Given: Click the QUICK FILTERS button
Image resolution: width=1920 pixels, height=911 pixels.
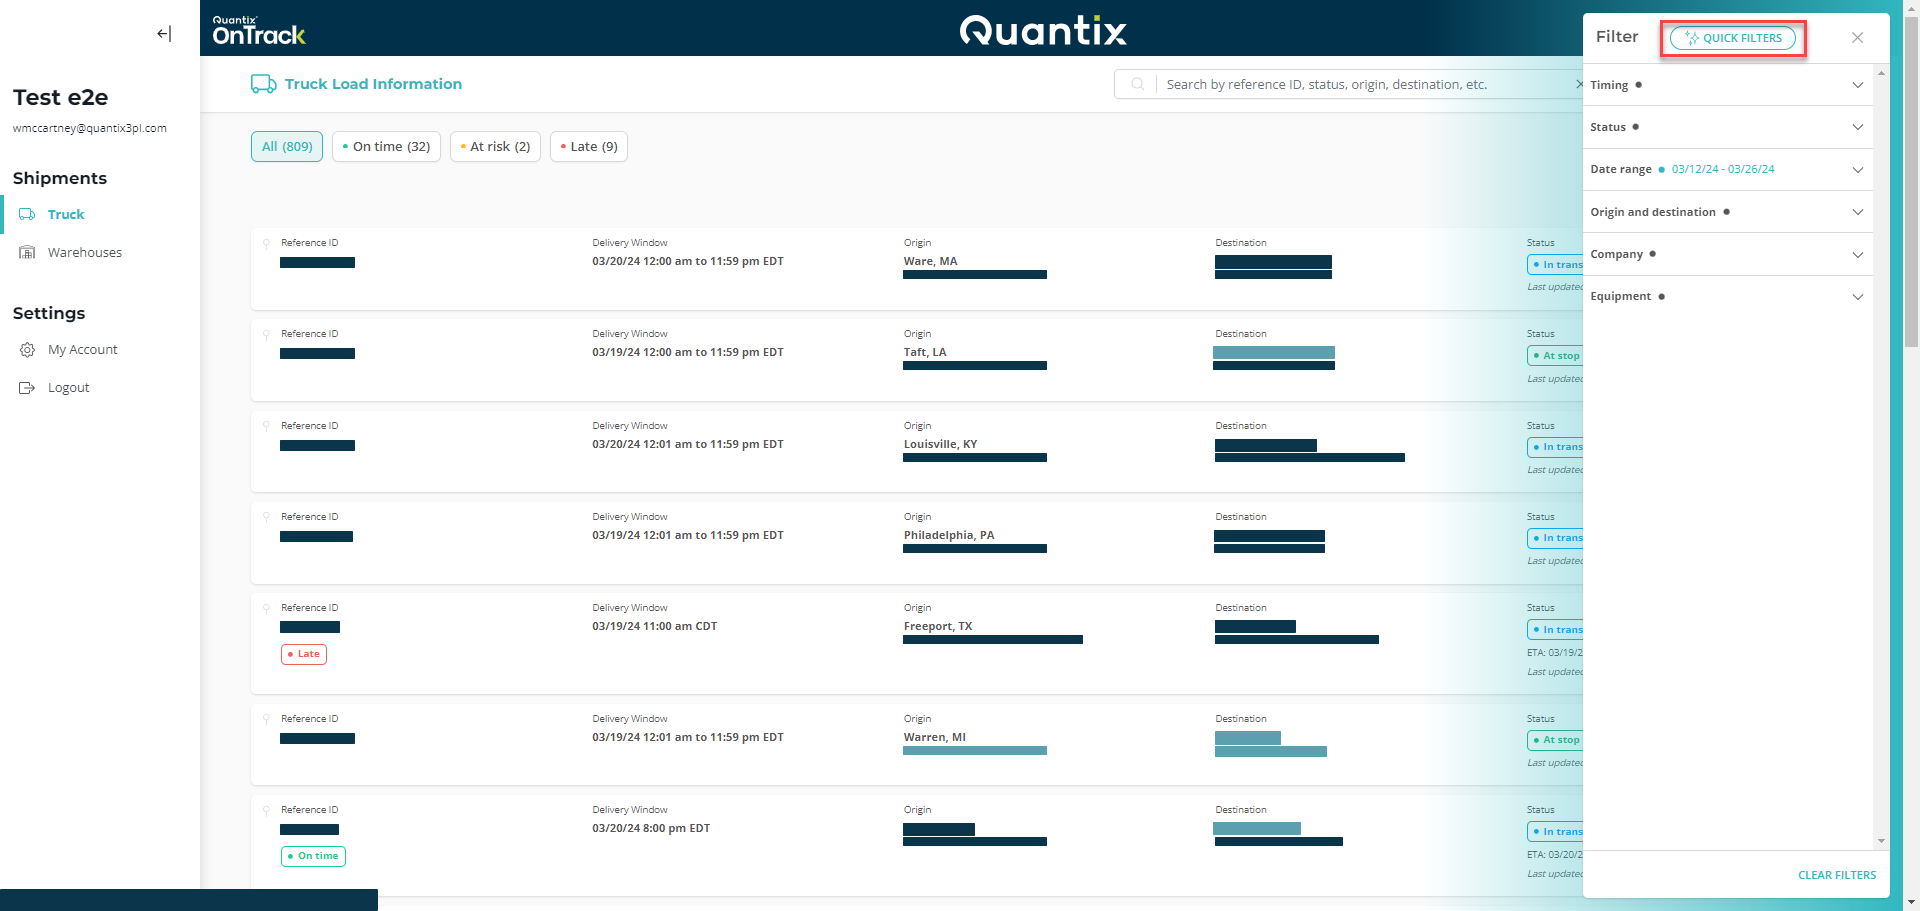Looking at the screenshot, I should [x=1733, y=38].
